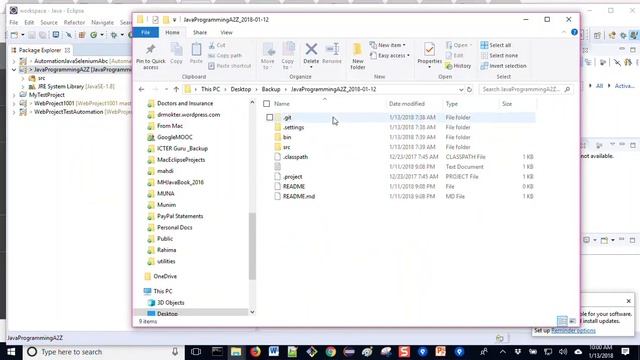Click the Back navigation arrow
This screenshot has height=360, width=640.
[142, 89]
